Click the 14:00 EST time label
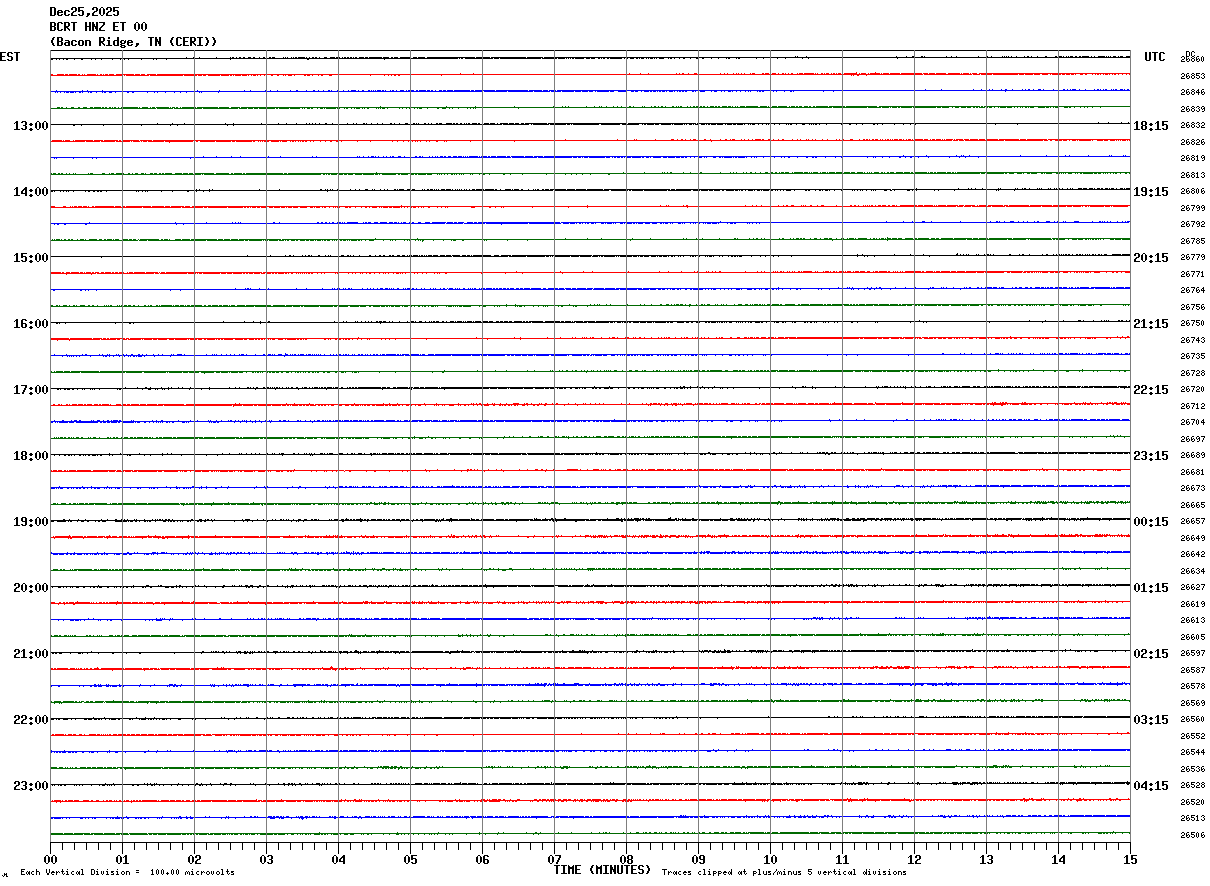Viewport: 1210px width, 886px height. (30, 192)
